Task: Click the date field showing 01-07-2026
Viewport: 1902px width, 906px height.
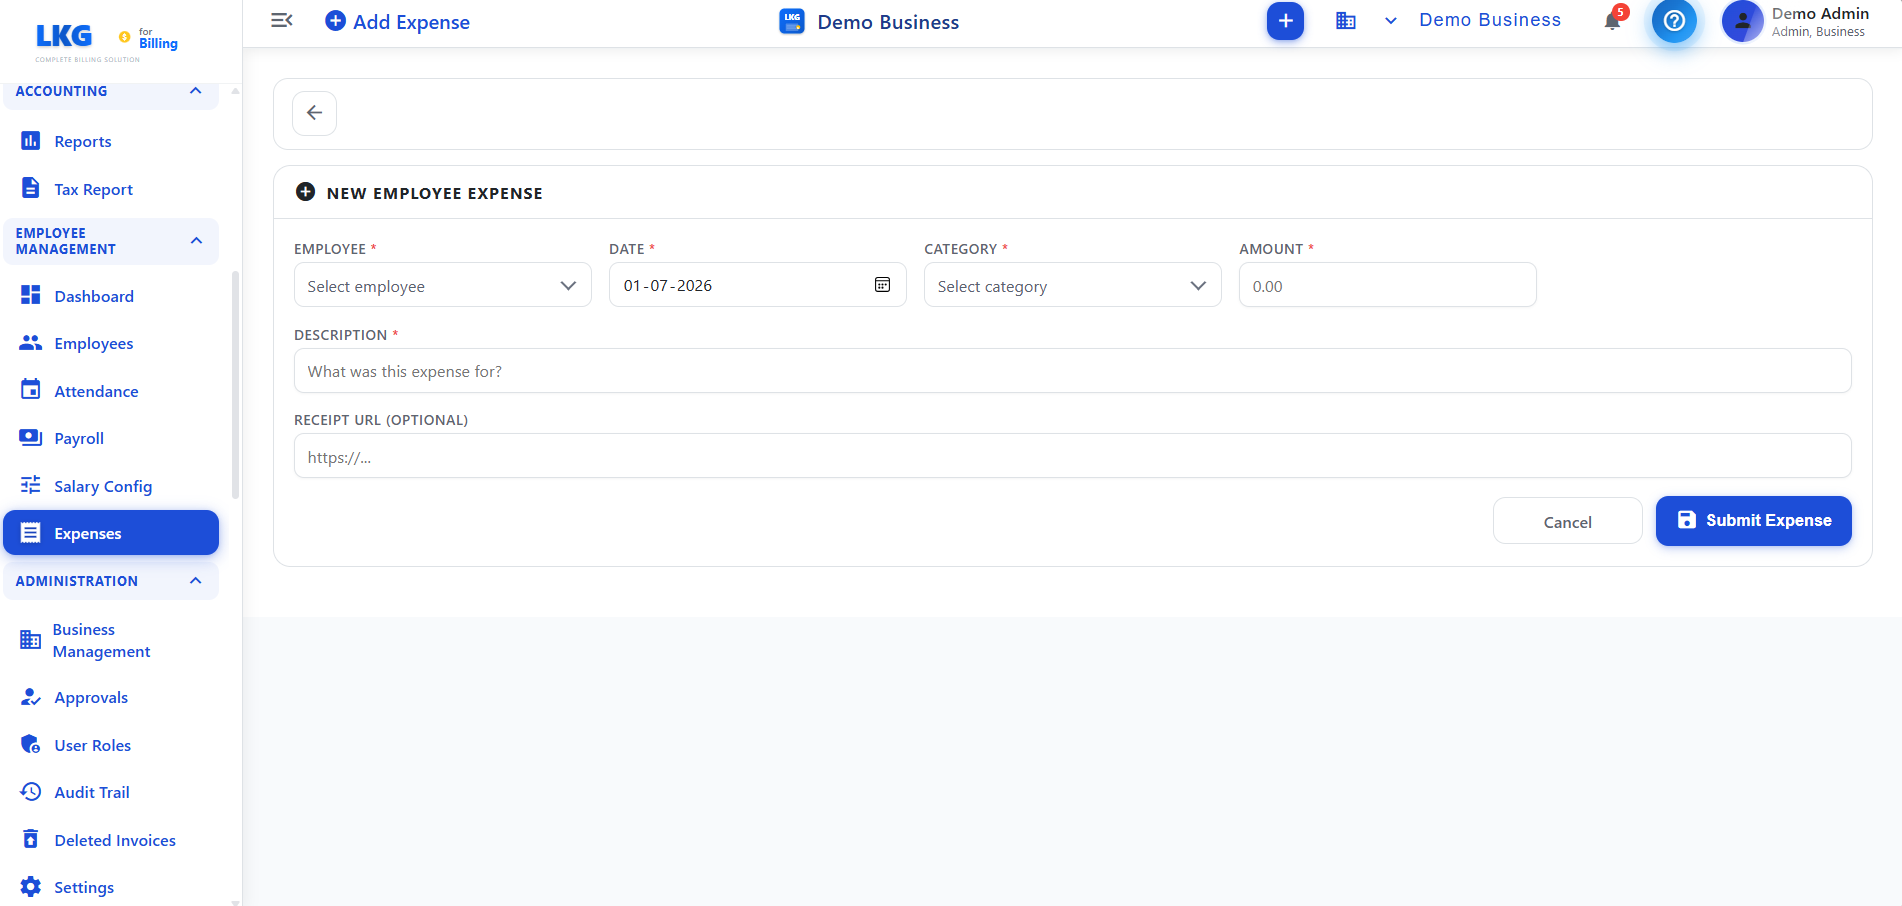Action: [x=757, y=285]
